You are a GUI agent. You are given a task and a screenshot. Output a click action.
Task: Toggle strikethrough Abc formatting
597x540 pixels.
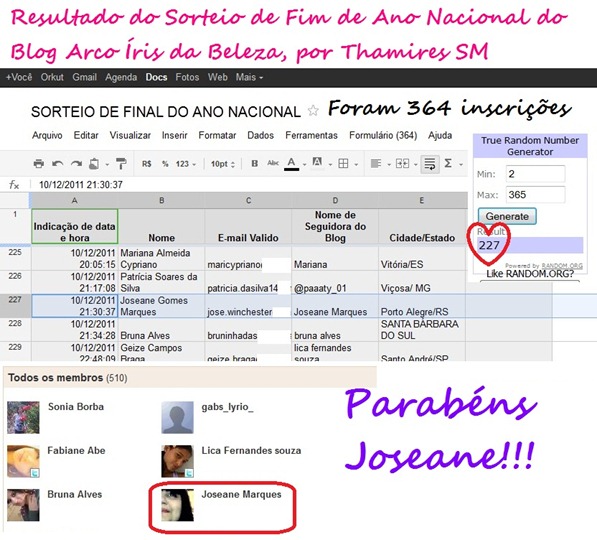[x=273, y=163]
